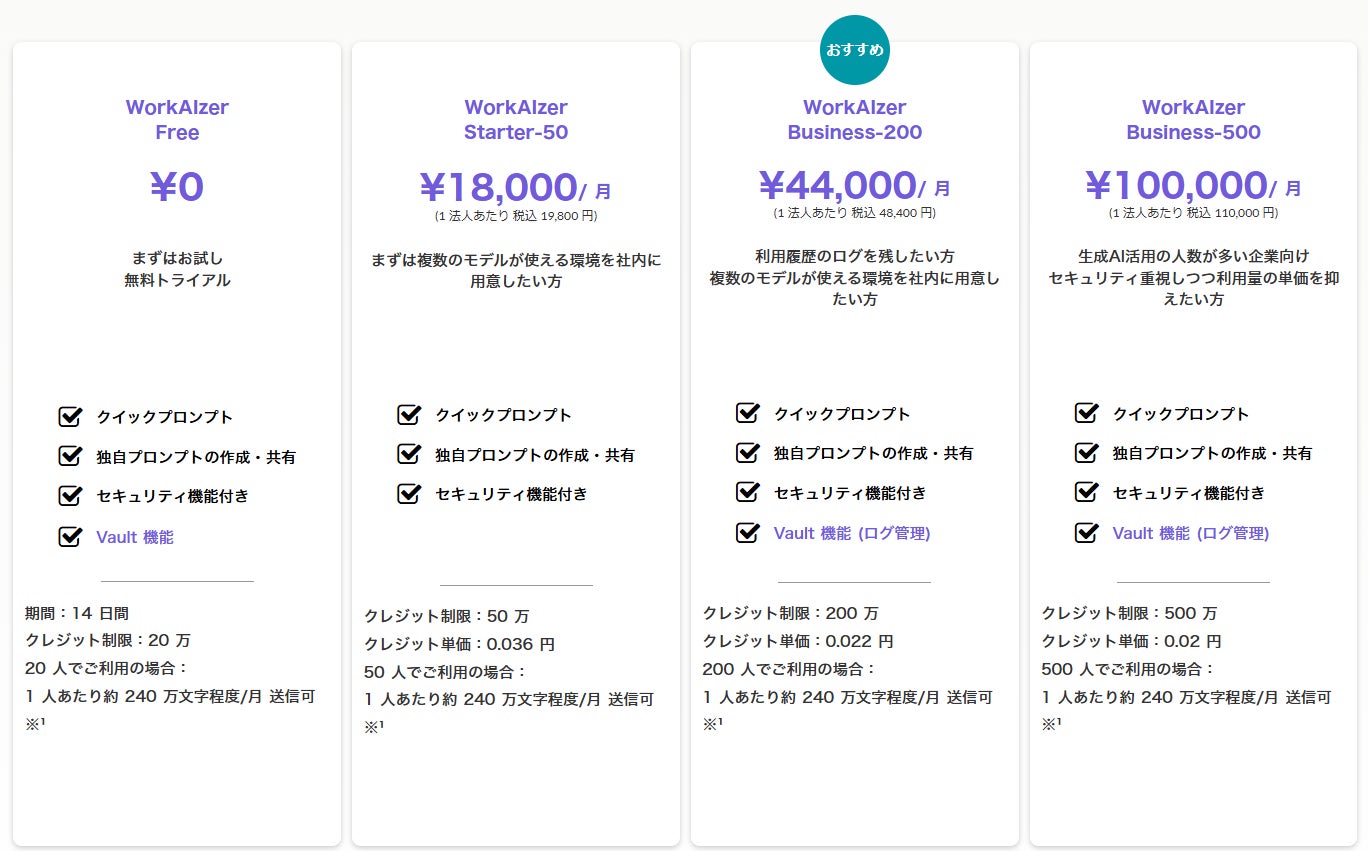1368x851 pixels.
Task: Click the セキュリティ機能付き checkmark in Starter-50 plan
Action: click(408, 494)
